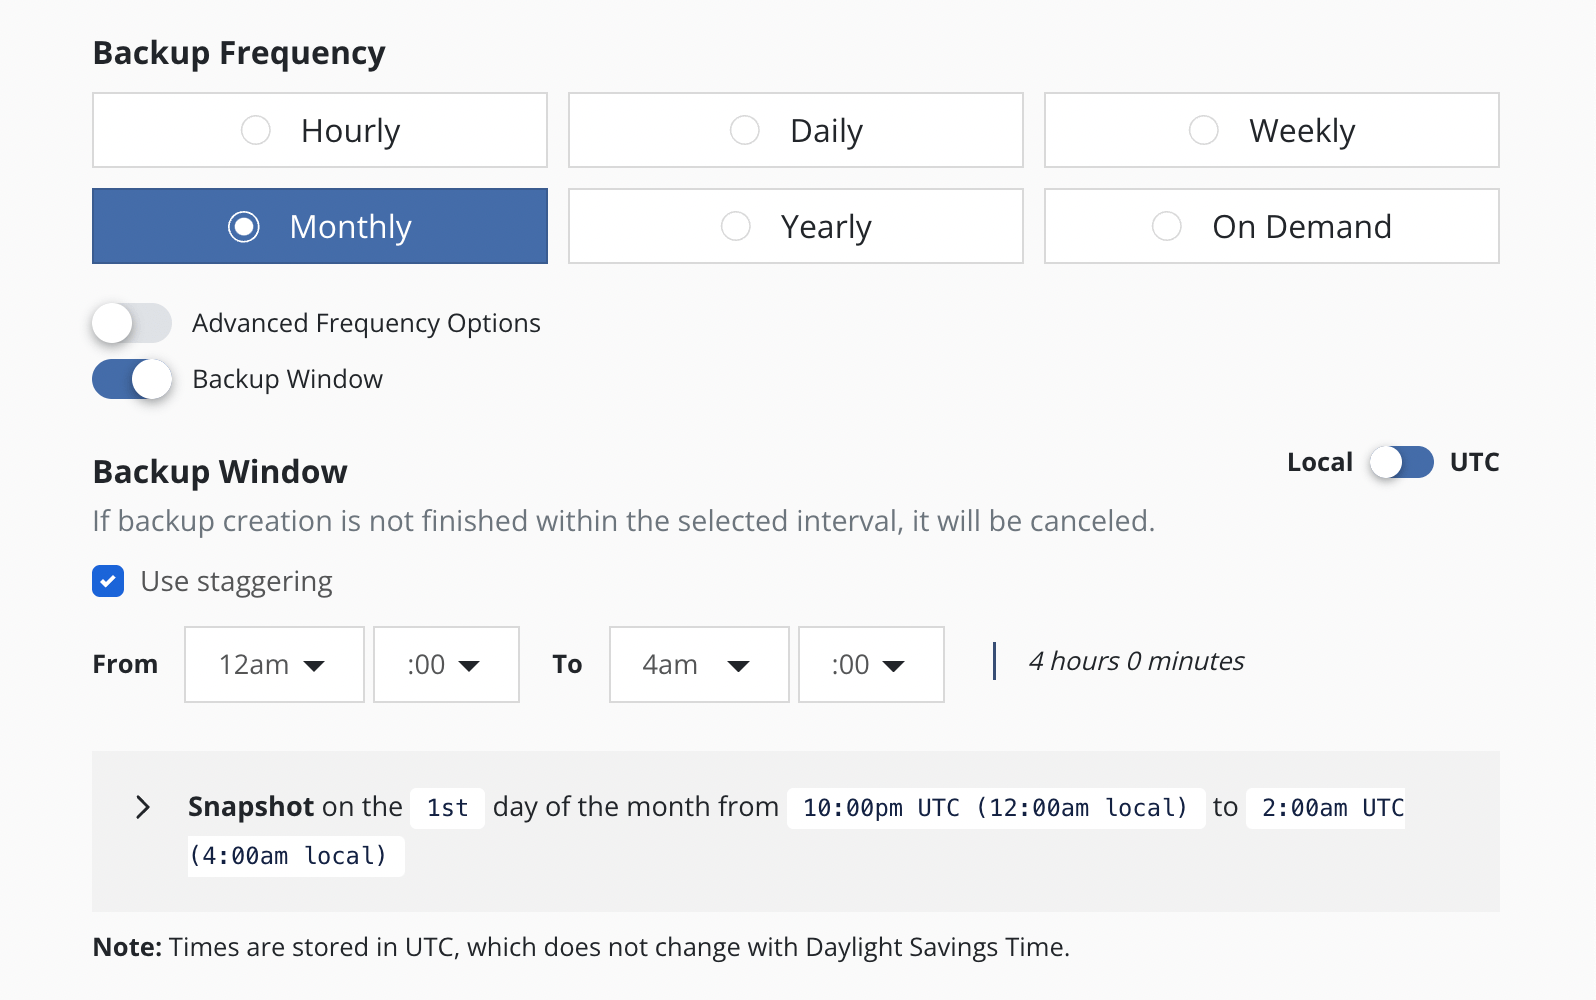Choose Daily backup frequency
The height and width of the screenshot is (1000, 1596).
tap(795, 130)
